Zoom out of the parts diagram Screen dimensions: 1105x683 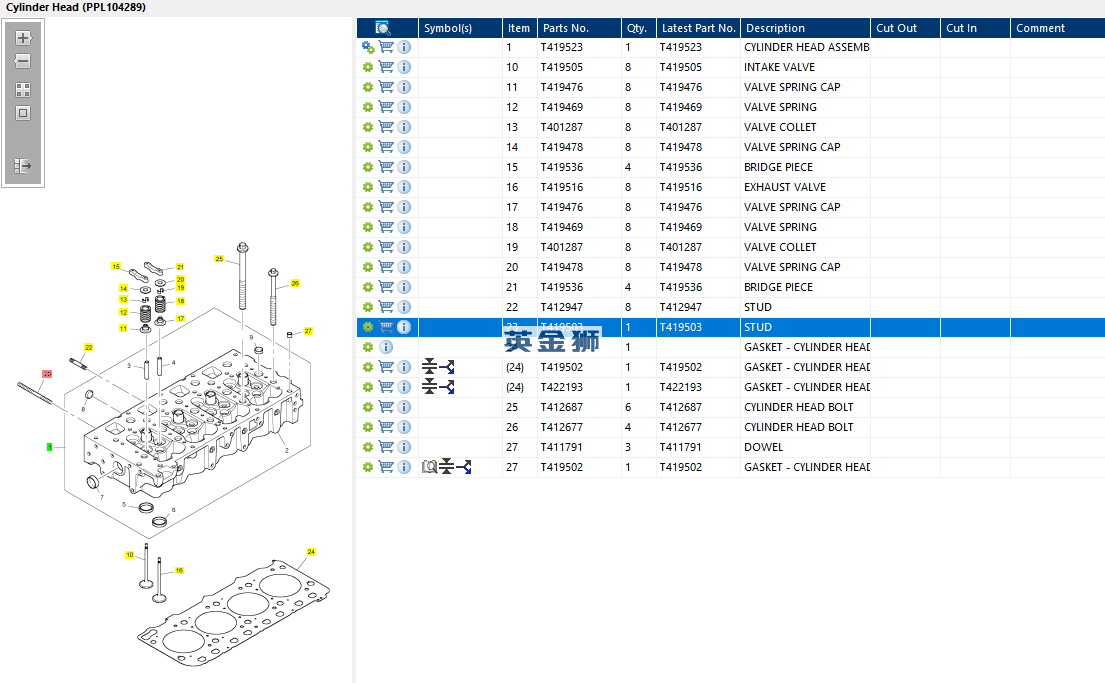23,62
